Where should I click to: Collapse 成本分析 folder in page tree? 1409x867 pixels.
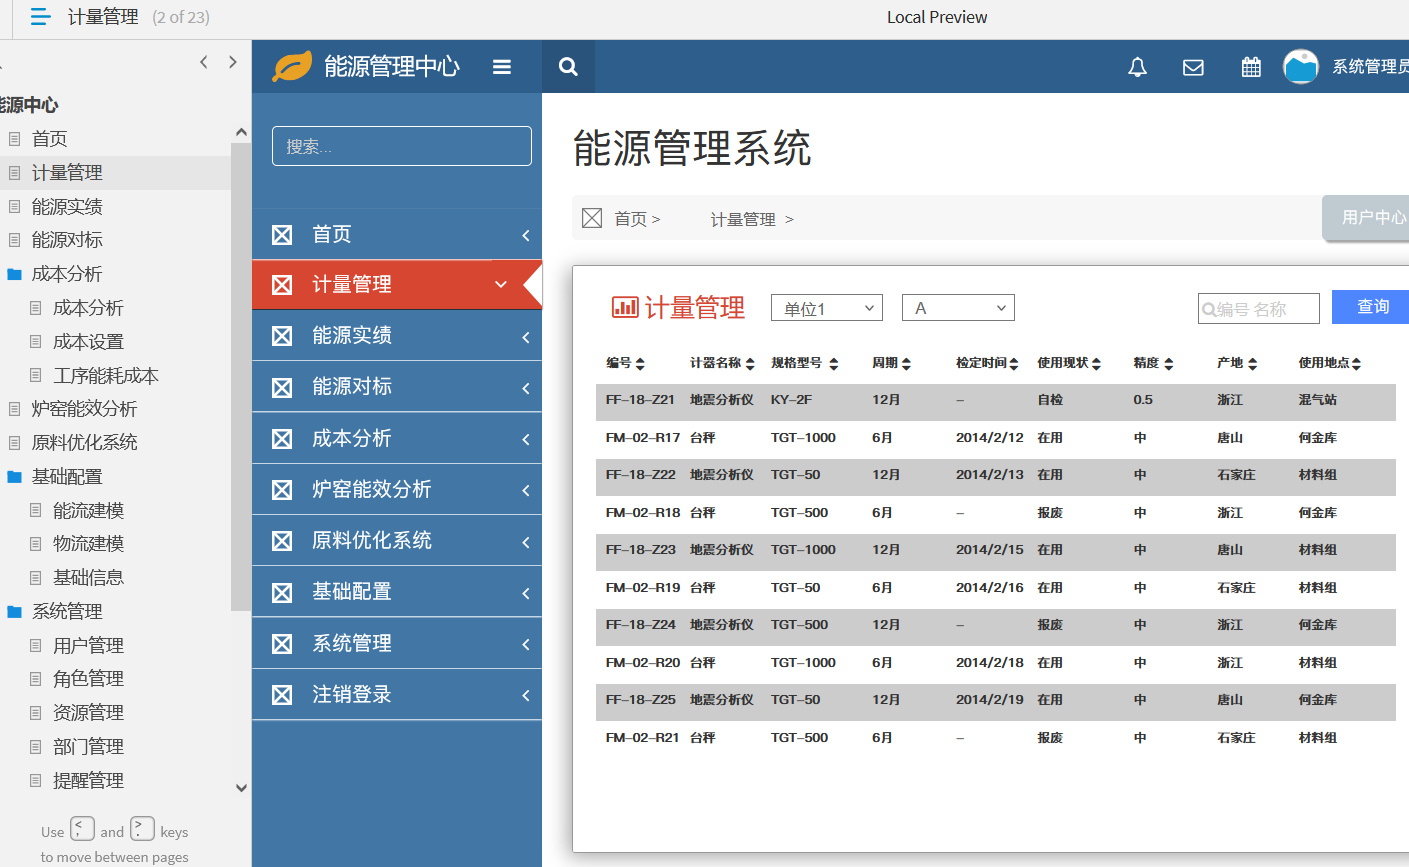coord(14,274)
